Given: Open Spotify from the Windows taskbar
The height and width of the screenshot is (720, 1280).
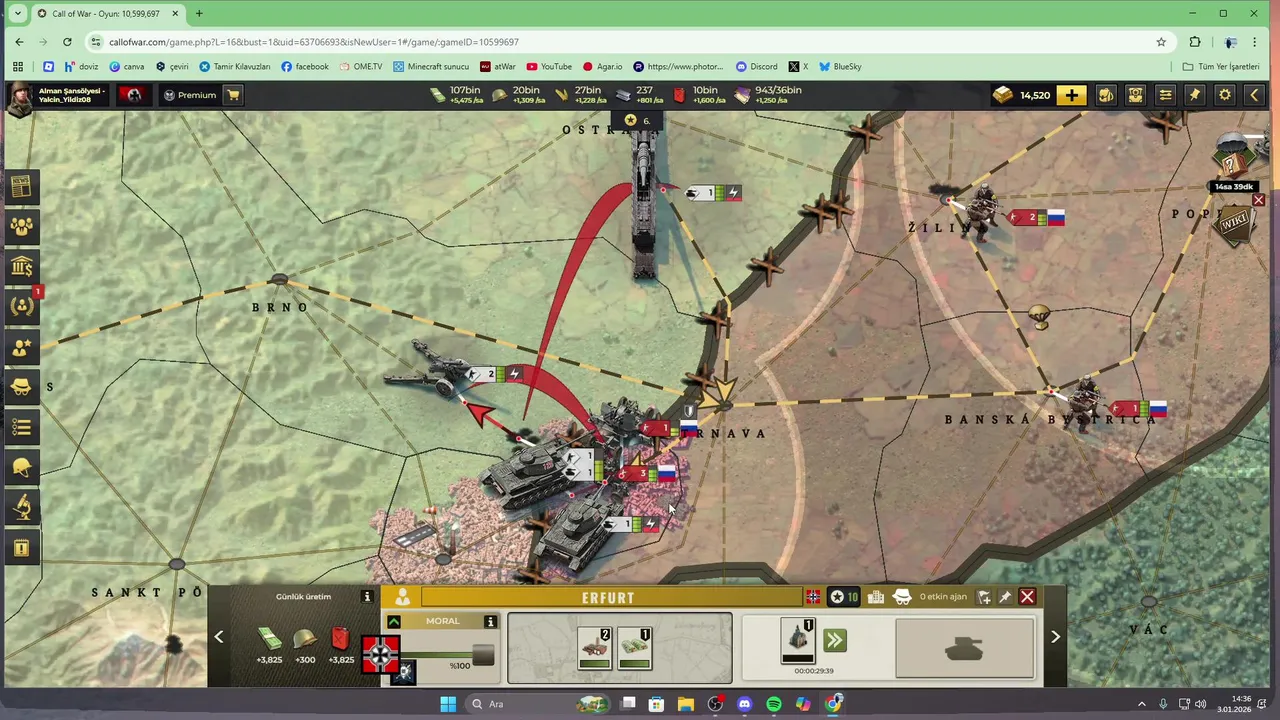Looking at the screenshot, I should pyautogui.click(x=774, y=704).
